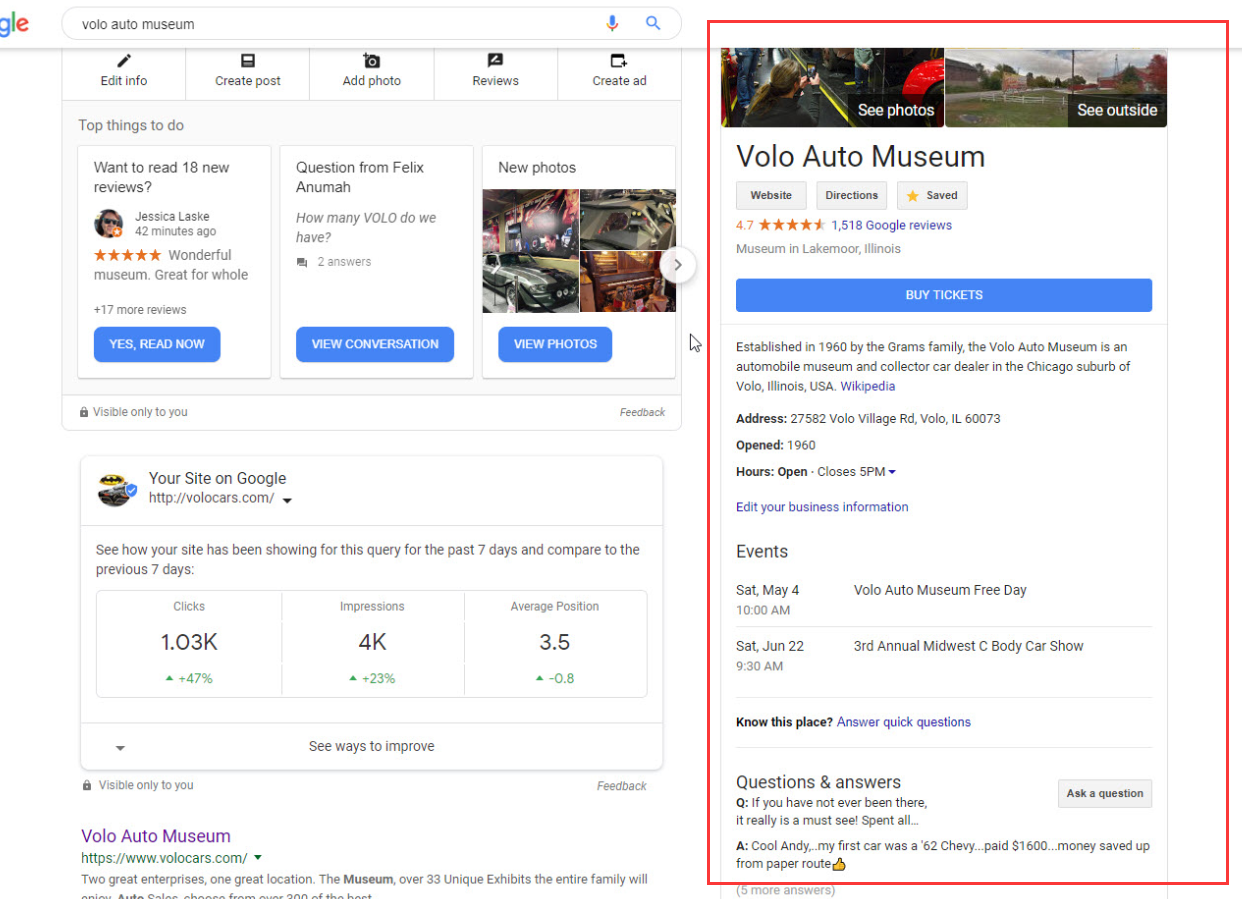Image resolution: width=1242 pixels, height=899 pixels.
Task: Open dropdown arrow beside www.volocars.com result URL
Action: tap(257, 858)
